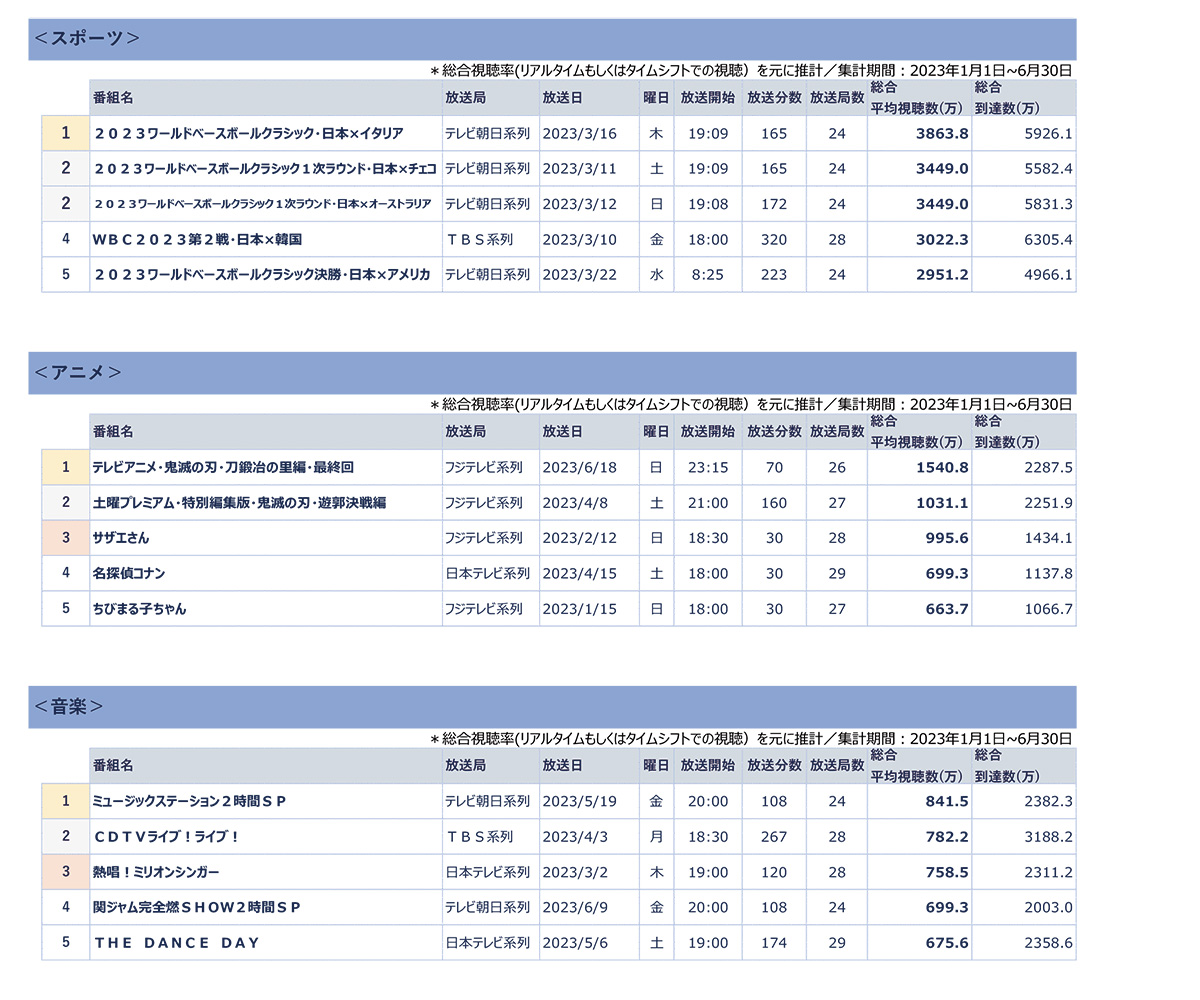Click the ＜スポーツ＞ section header
Viewport: 1200px width, 1000px height.
[552, 39]
